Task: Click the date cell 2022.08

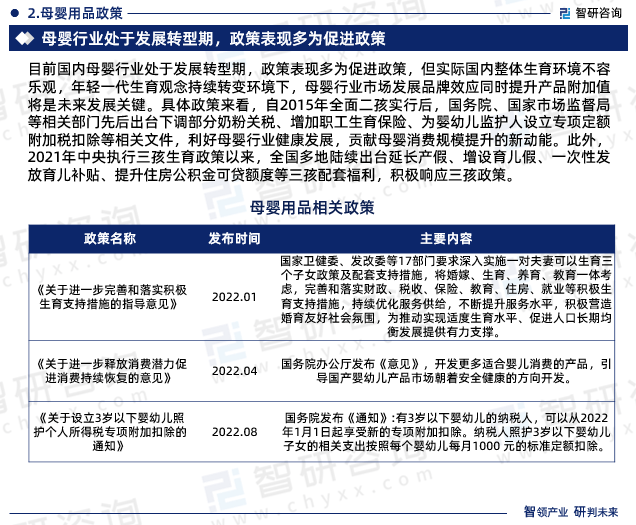Action: coord(234,432)
